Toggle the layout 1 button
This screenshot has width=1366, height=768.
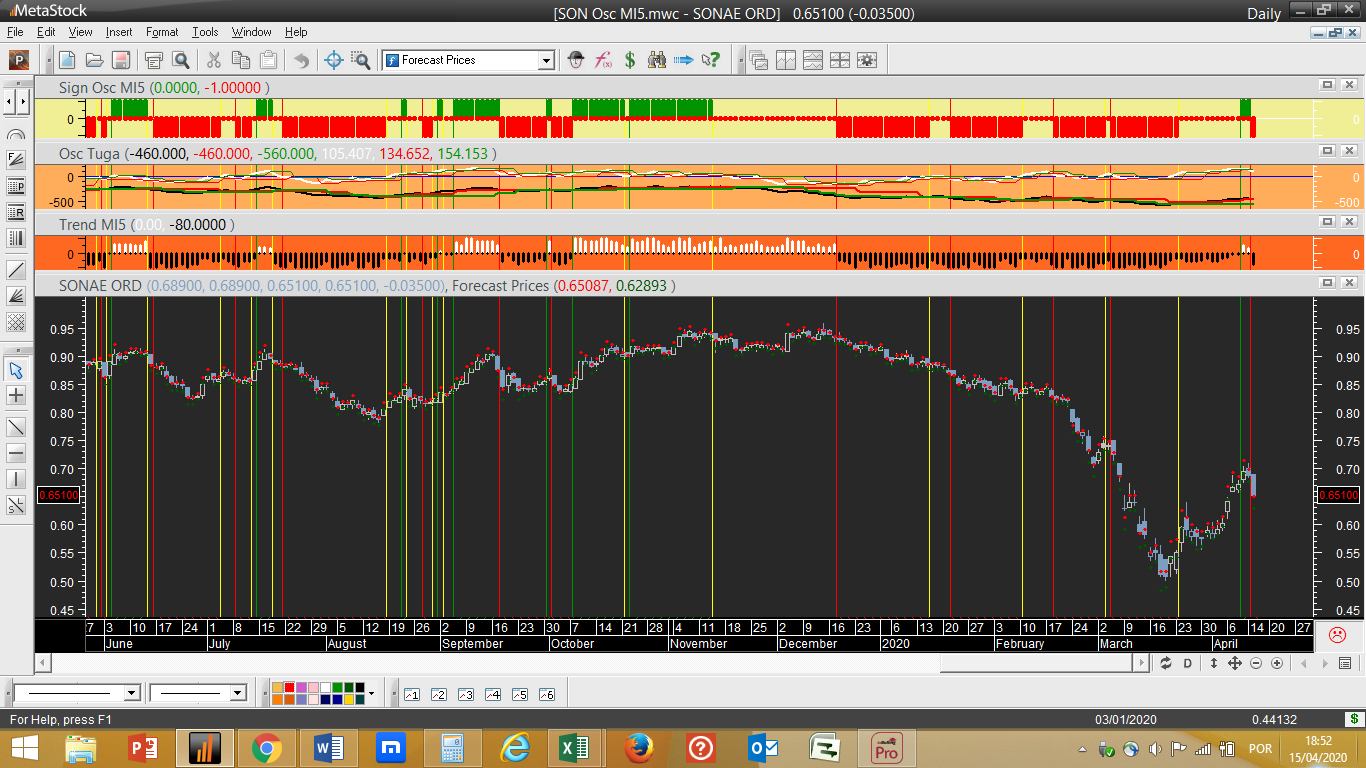tap(412, 694)
